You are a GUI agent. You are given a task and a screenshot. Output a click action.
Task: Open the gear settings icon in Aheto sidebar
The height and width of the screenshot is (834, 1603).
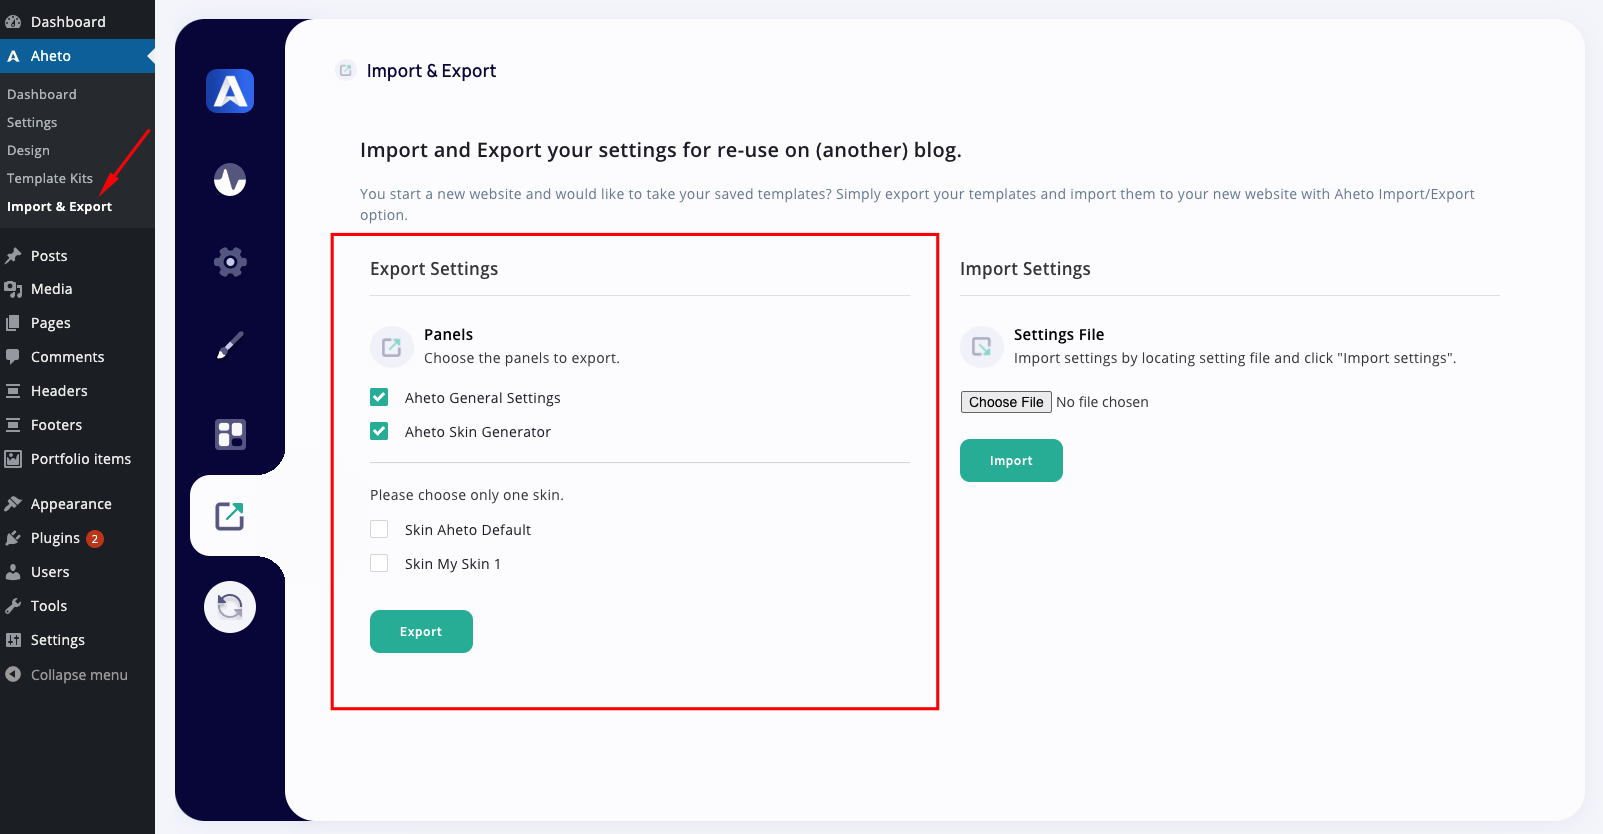coord(230,262)
